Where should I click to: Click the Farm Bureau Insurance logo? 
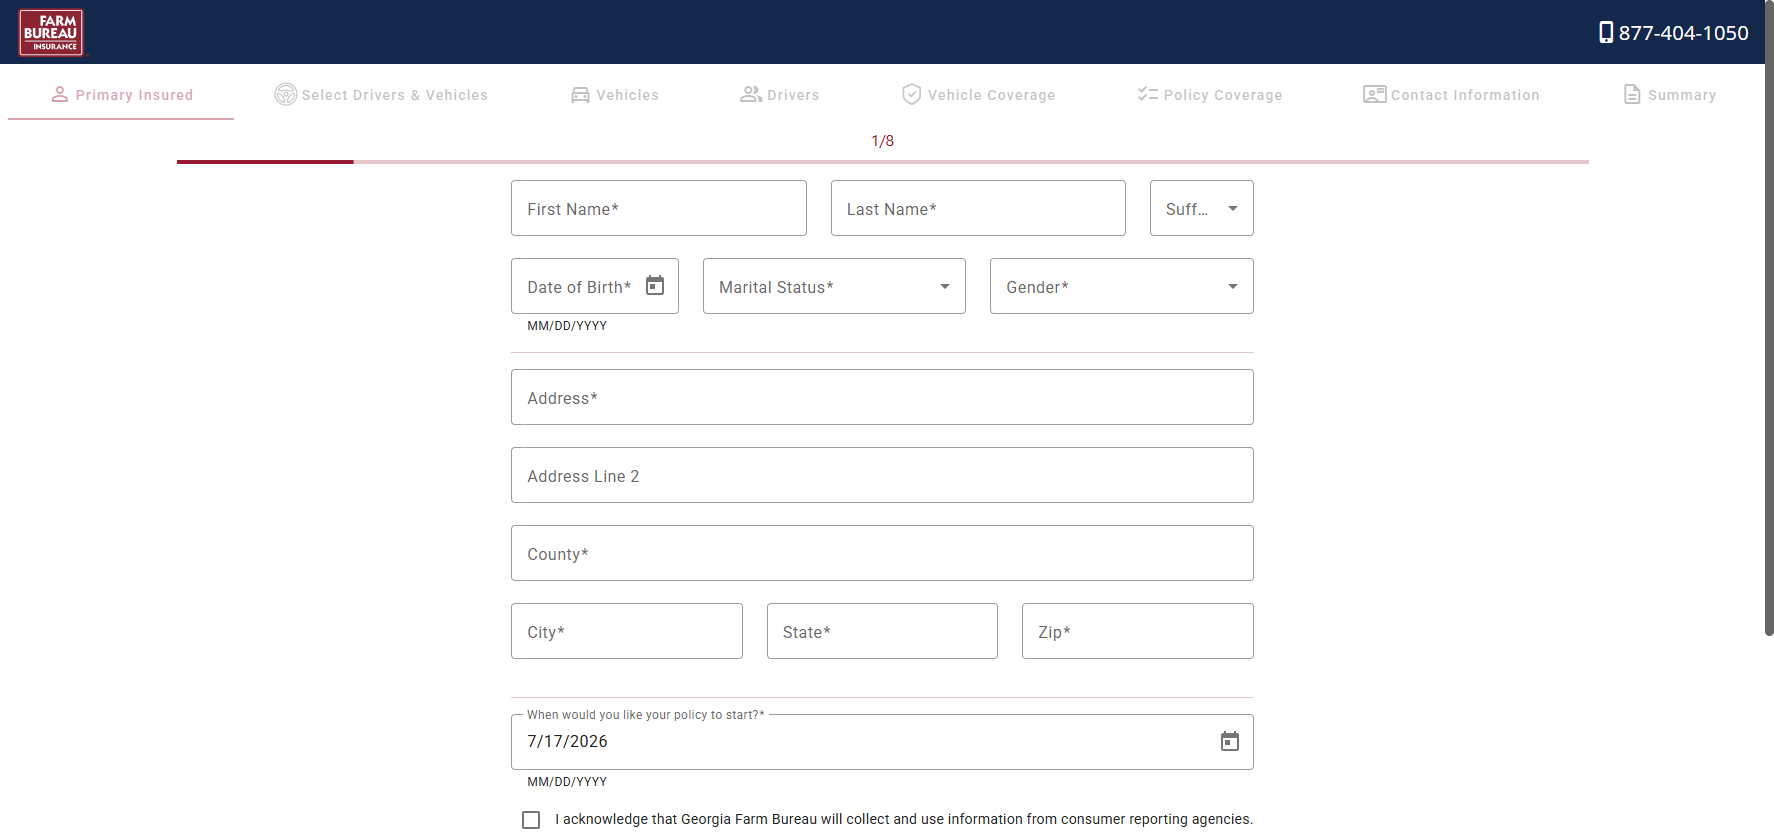[x=51, y=32]
